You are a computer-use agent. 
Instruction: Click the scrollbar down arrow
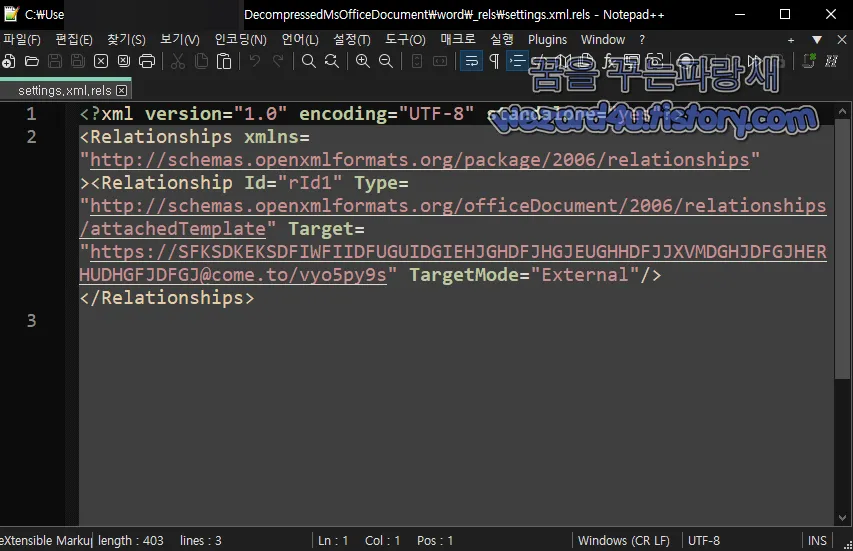(x=842, y=518)
